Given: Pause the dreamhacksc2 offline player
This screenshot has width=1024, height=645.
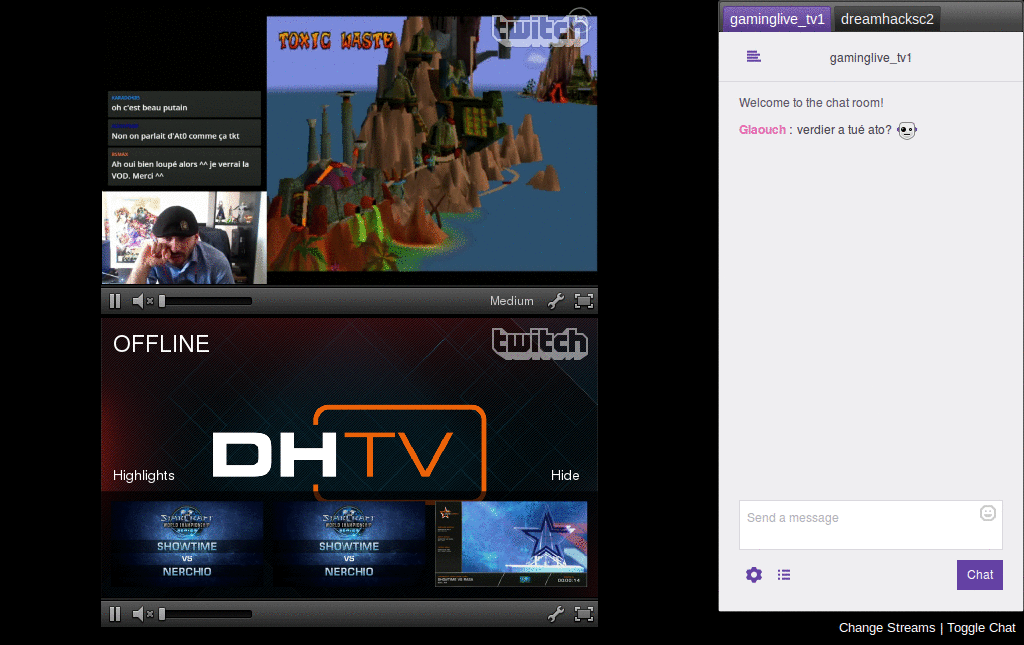Looking at the screenshot, I should point(115,614).
